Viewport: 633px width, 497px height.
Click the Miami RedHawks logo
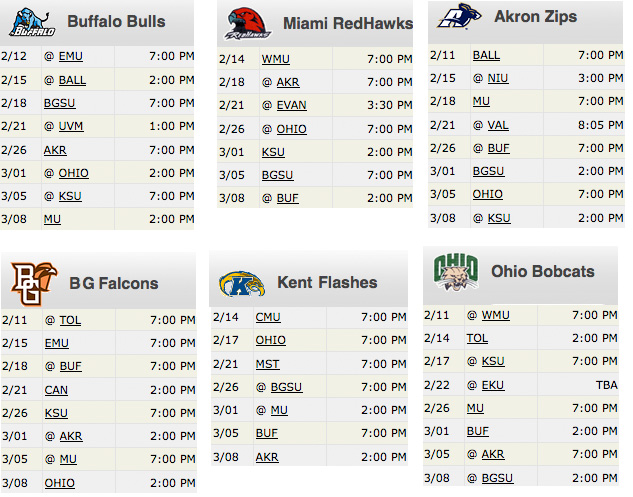[x=247, y=23]
